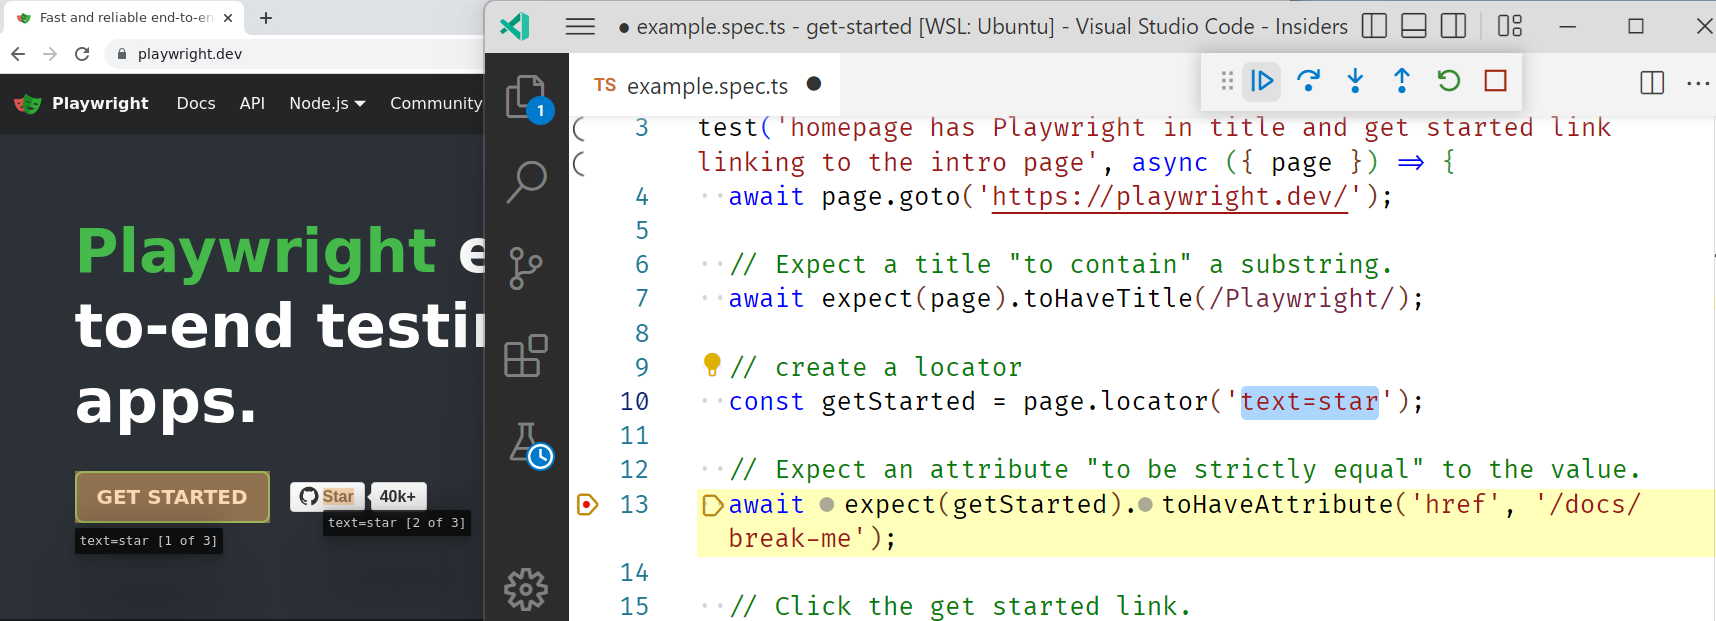Open the Manage gear settings menu
Viewport: 1716px width, 621px height.
(x=526, y=590)
